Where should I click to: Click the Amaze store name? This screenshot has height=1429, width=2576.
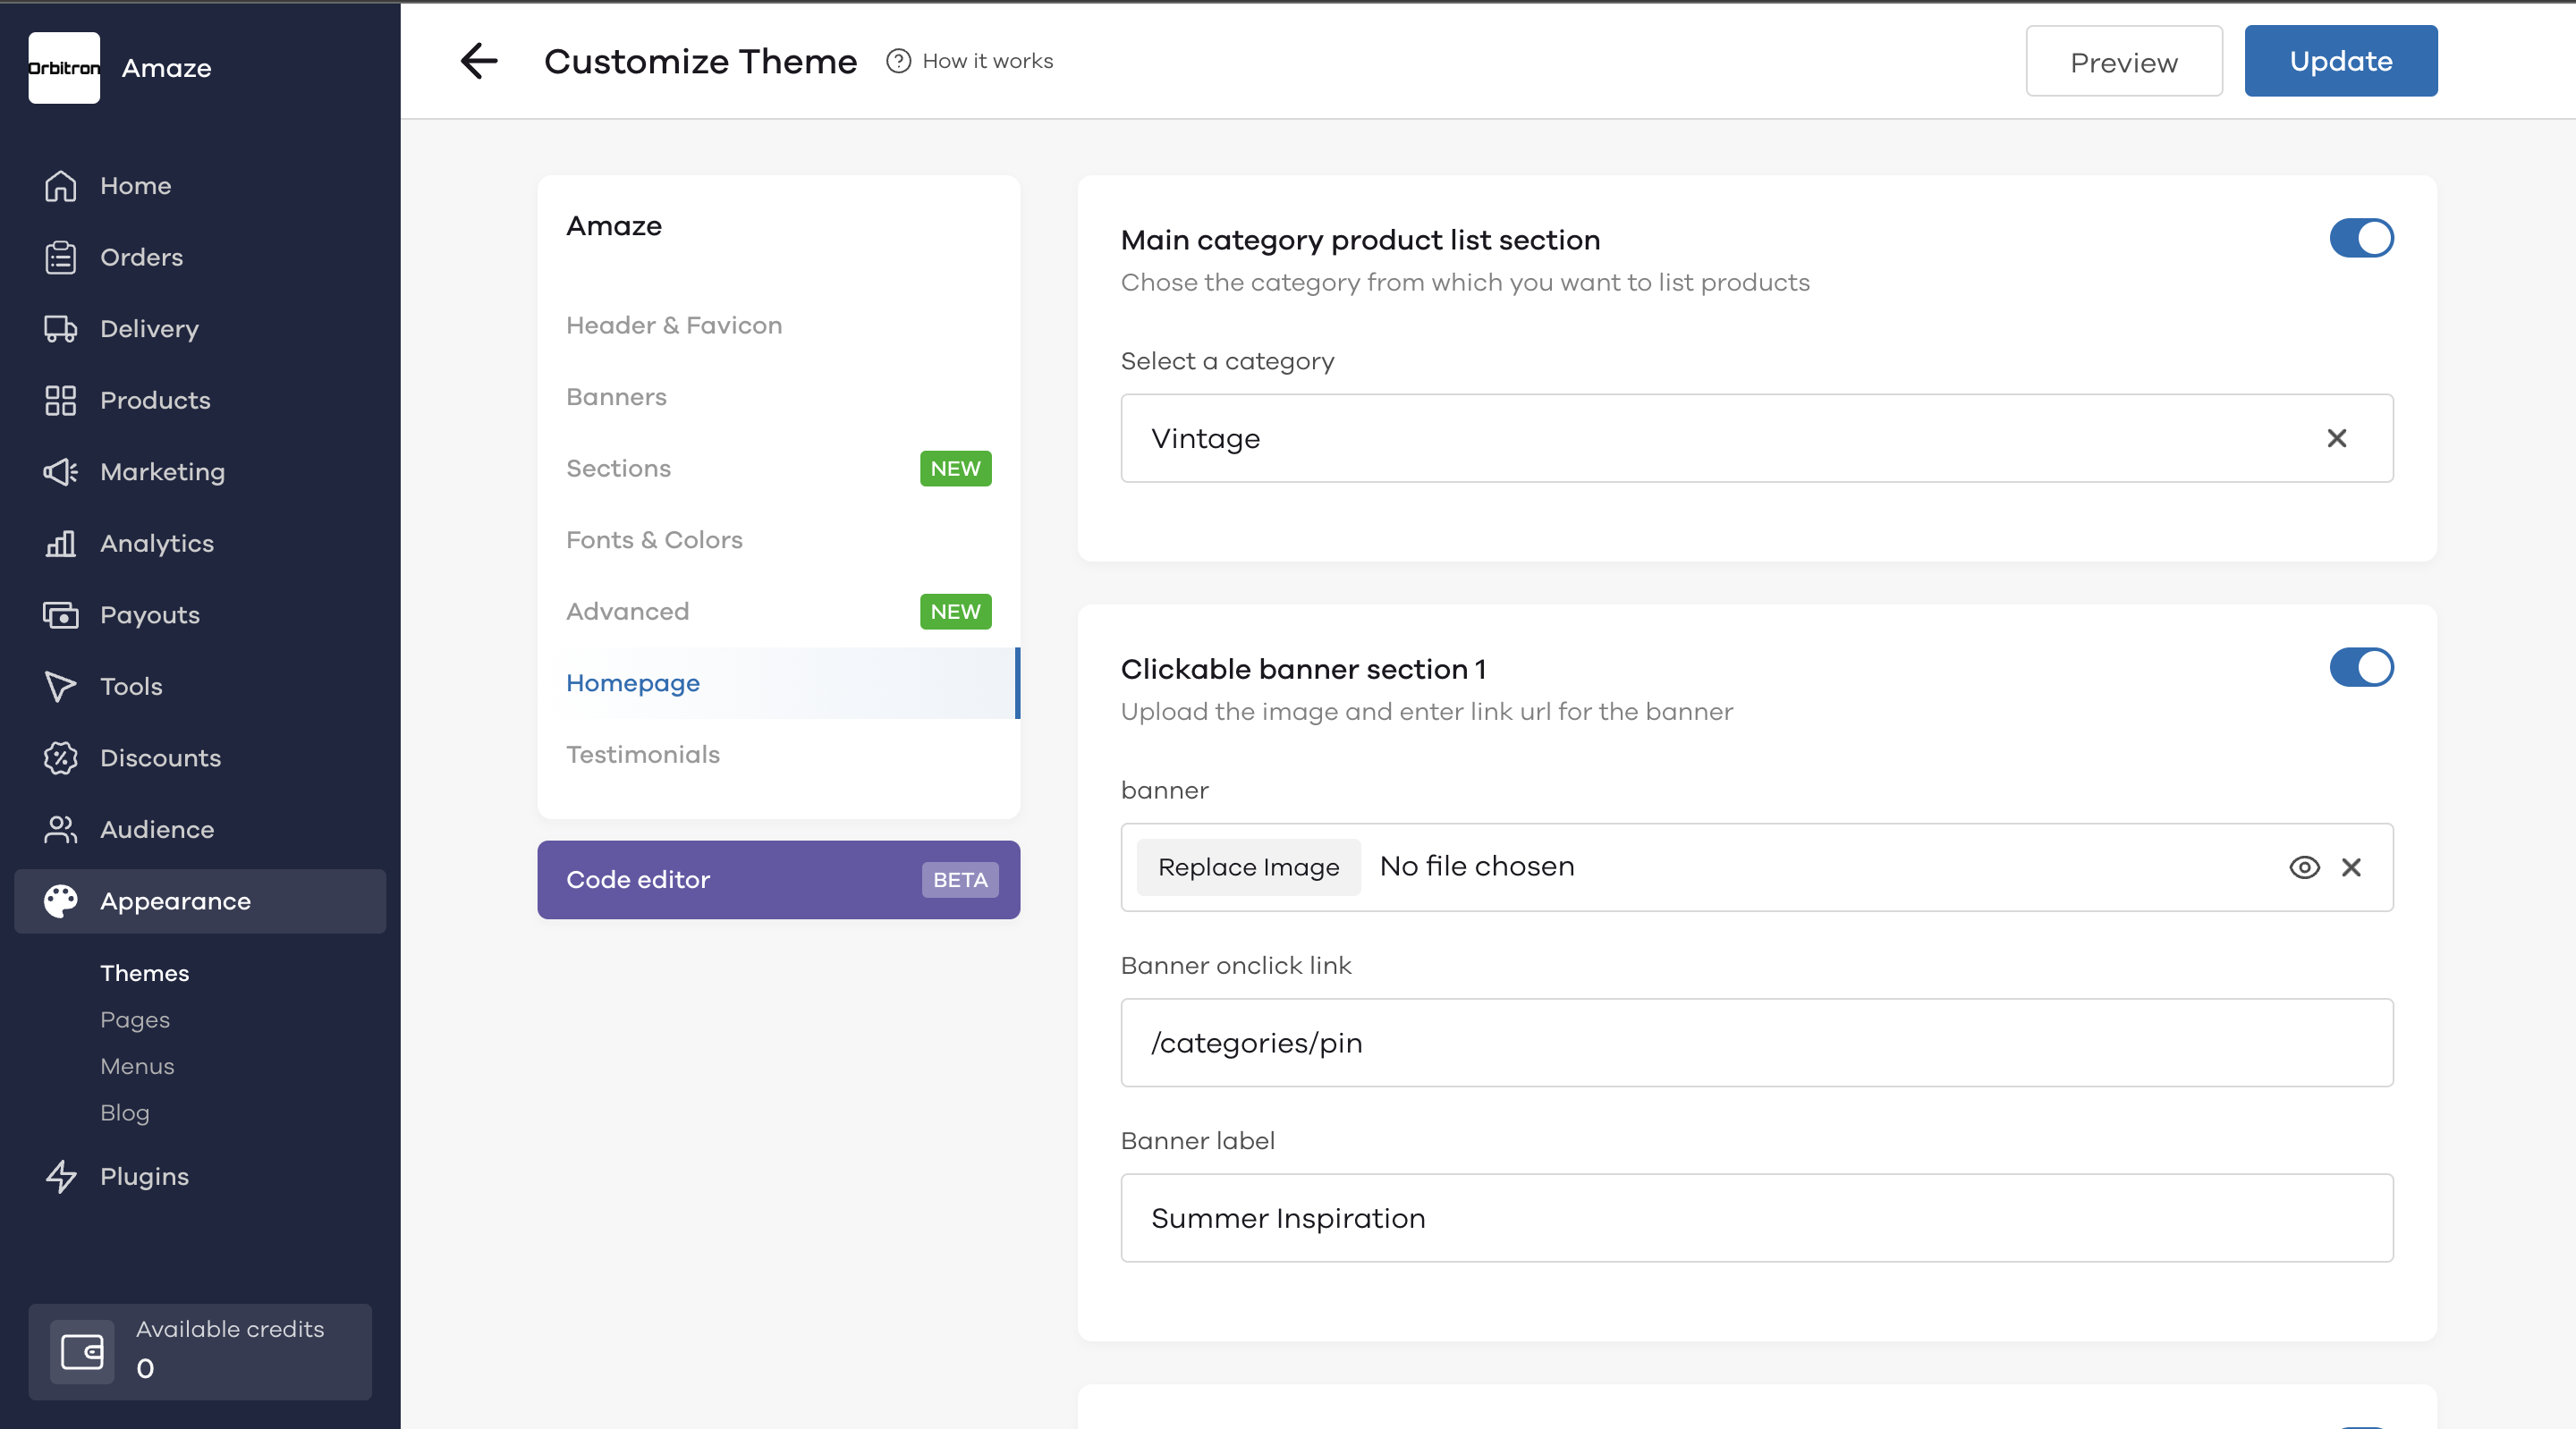click(x=166, y=68)
